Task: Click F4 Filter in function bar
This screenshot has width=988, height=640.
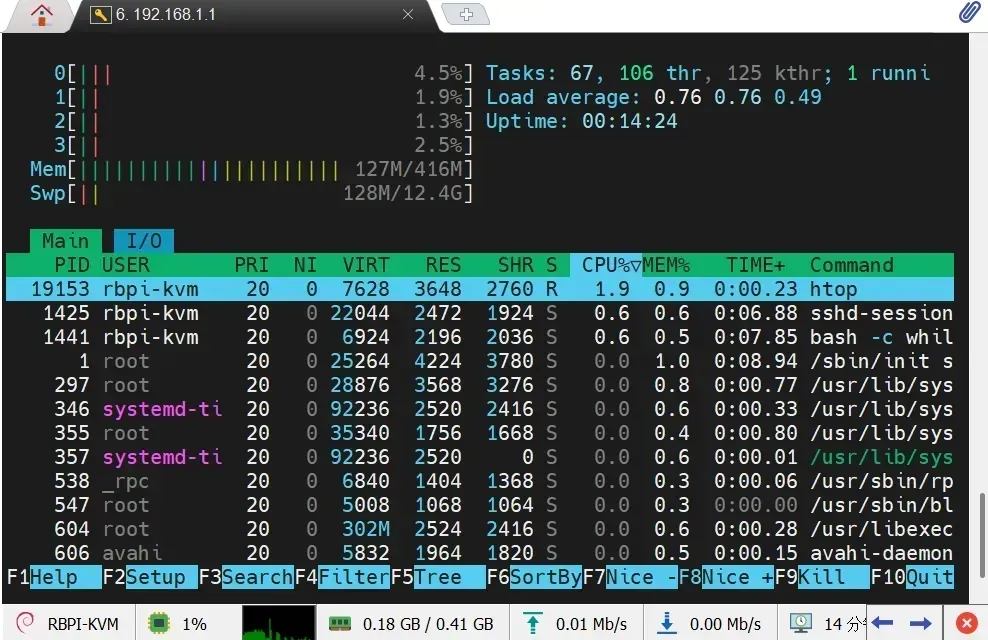Action: [x=342, y=576]
